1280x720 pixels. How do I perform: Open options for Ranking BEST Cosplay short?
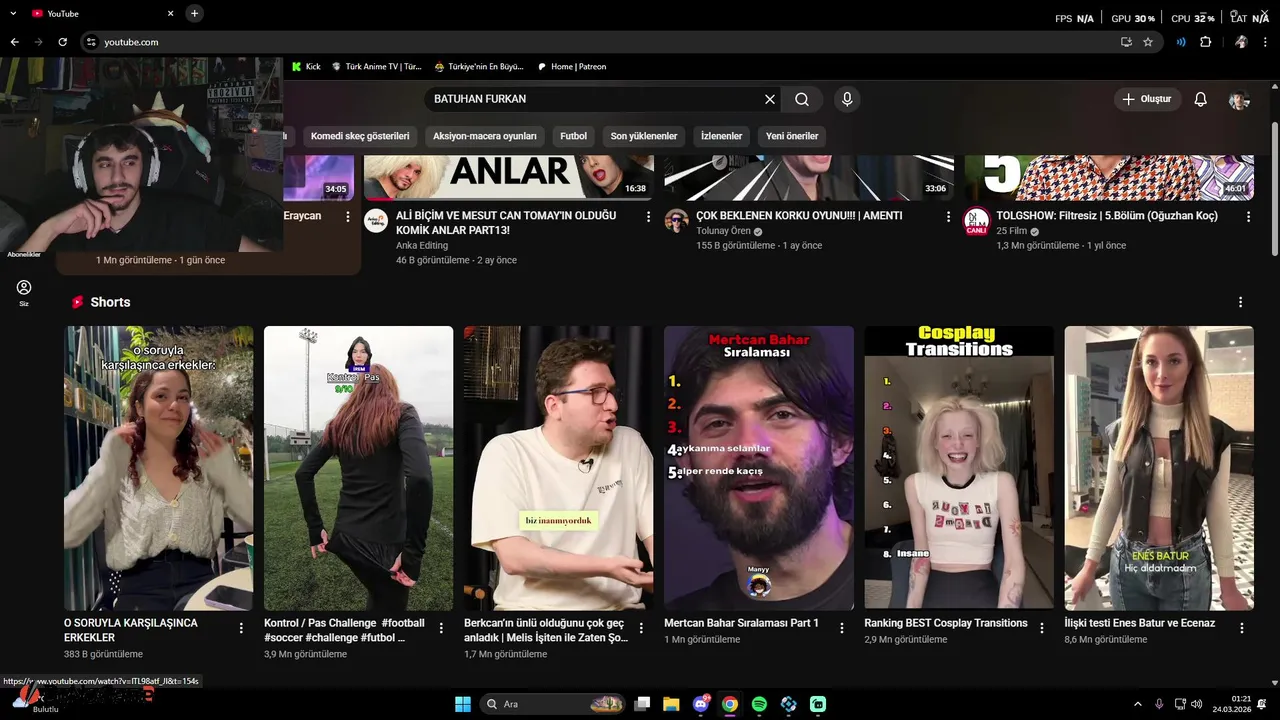[x=1041, y=628]
